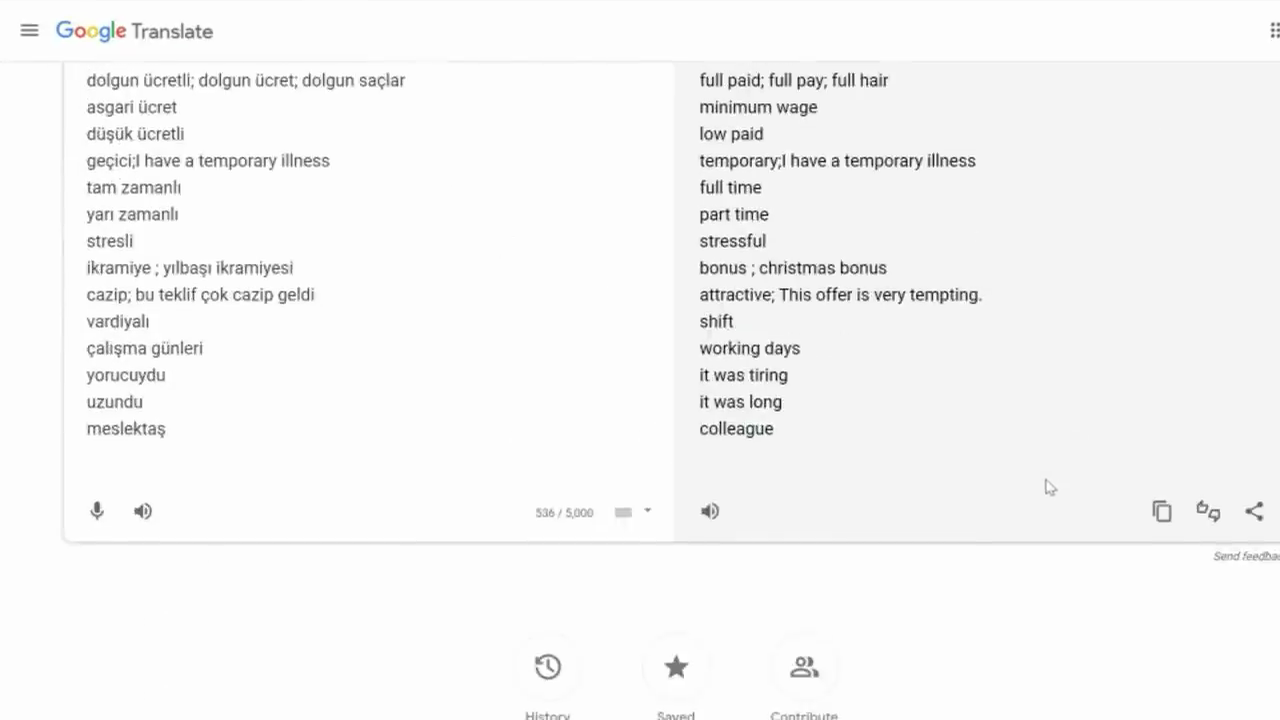Click the translated phrase 'minimum wage'
Viewport: 1280px width, 720px height.
(758, 107)
